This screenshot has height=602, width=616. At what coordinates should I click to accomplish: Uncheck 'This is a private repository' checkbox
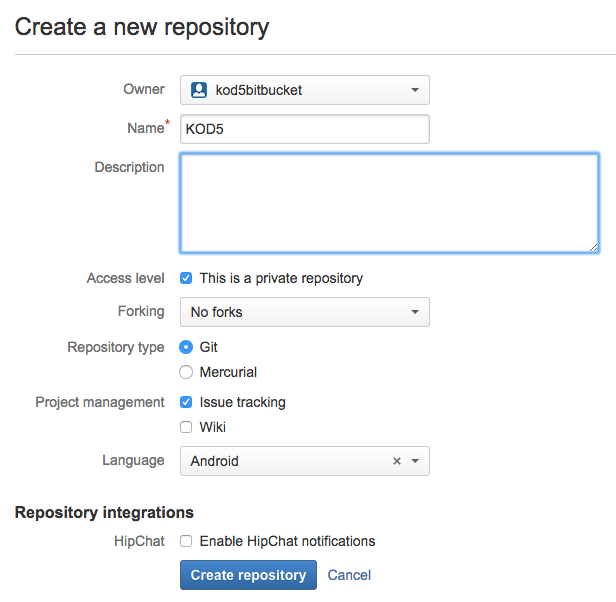coord(186,278)
